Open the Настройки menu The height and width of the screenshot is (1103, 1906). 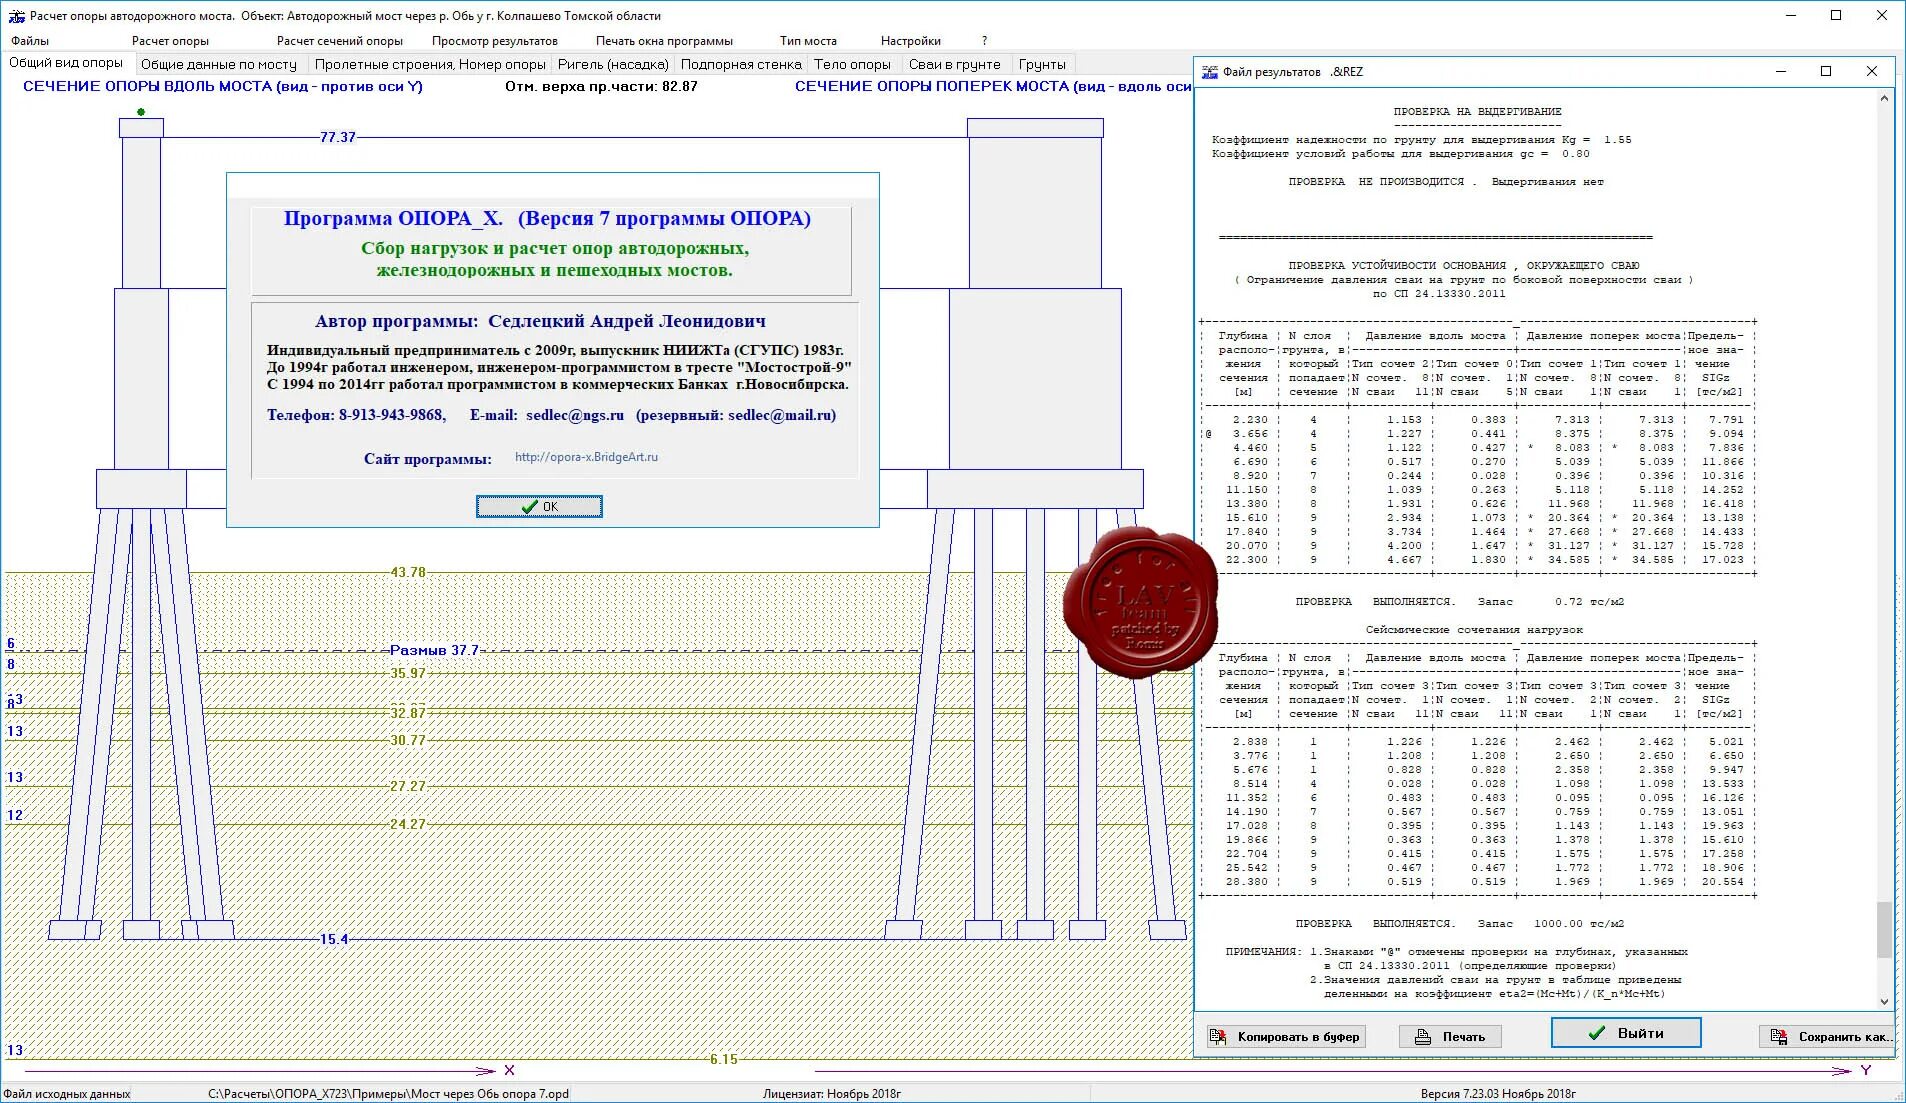coord(911,41)
